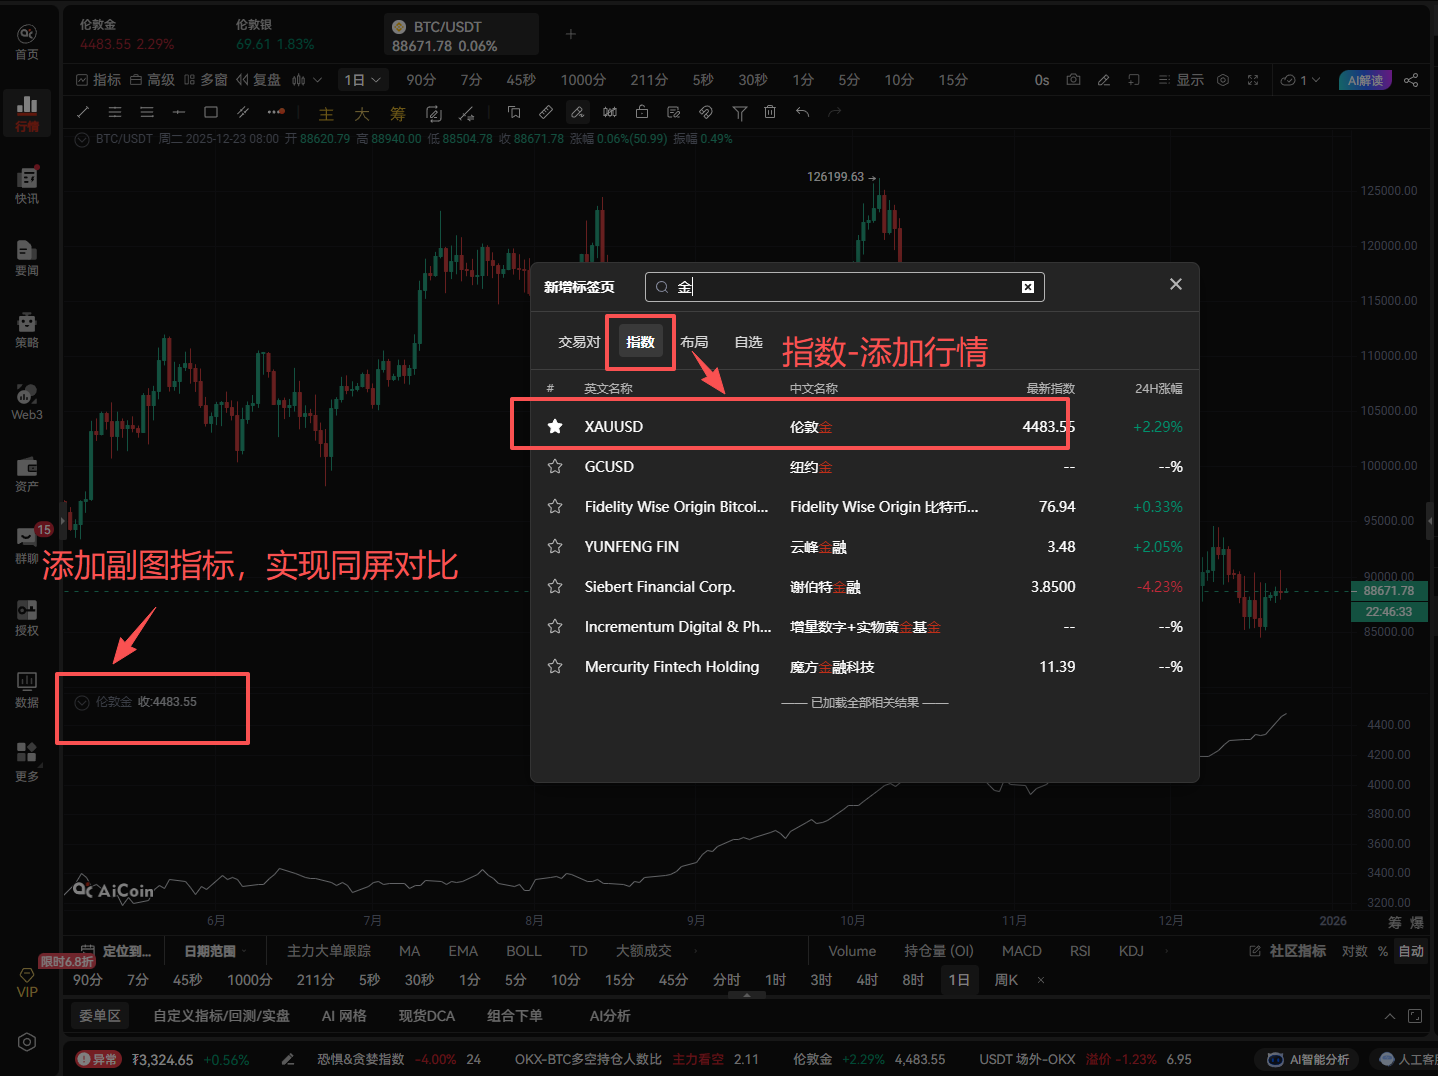The height and width of the screenshot is (1076, 1438).
Task: Open the 资产 assets sidebar icon
Action: click(27, 474)
